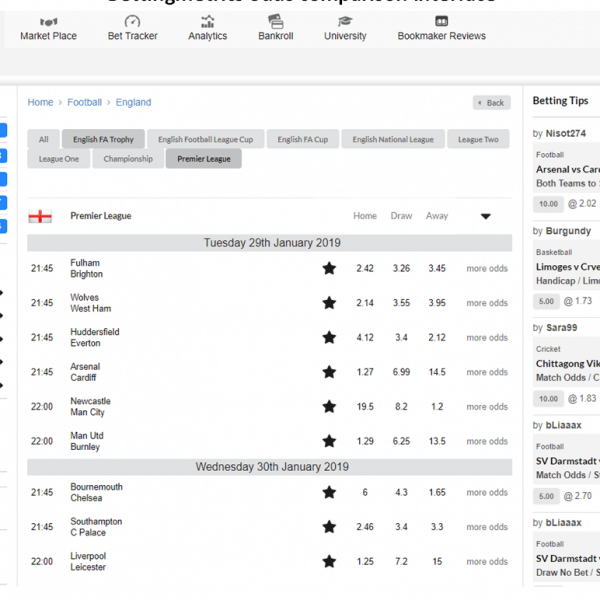Open the Football breadcrumb link
600x600 pixels.
[85, 103]
